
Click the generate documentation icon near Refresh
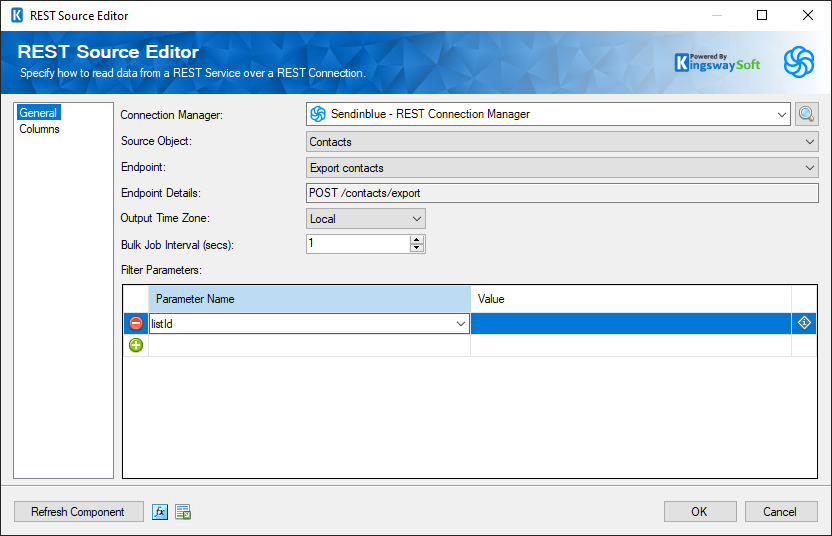click(183, 512)
